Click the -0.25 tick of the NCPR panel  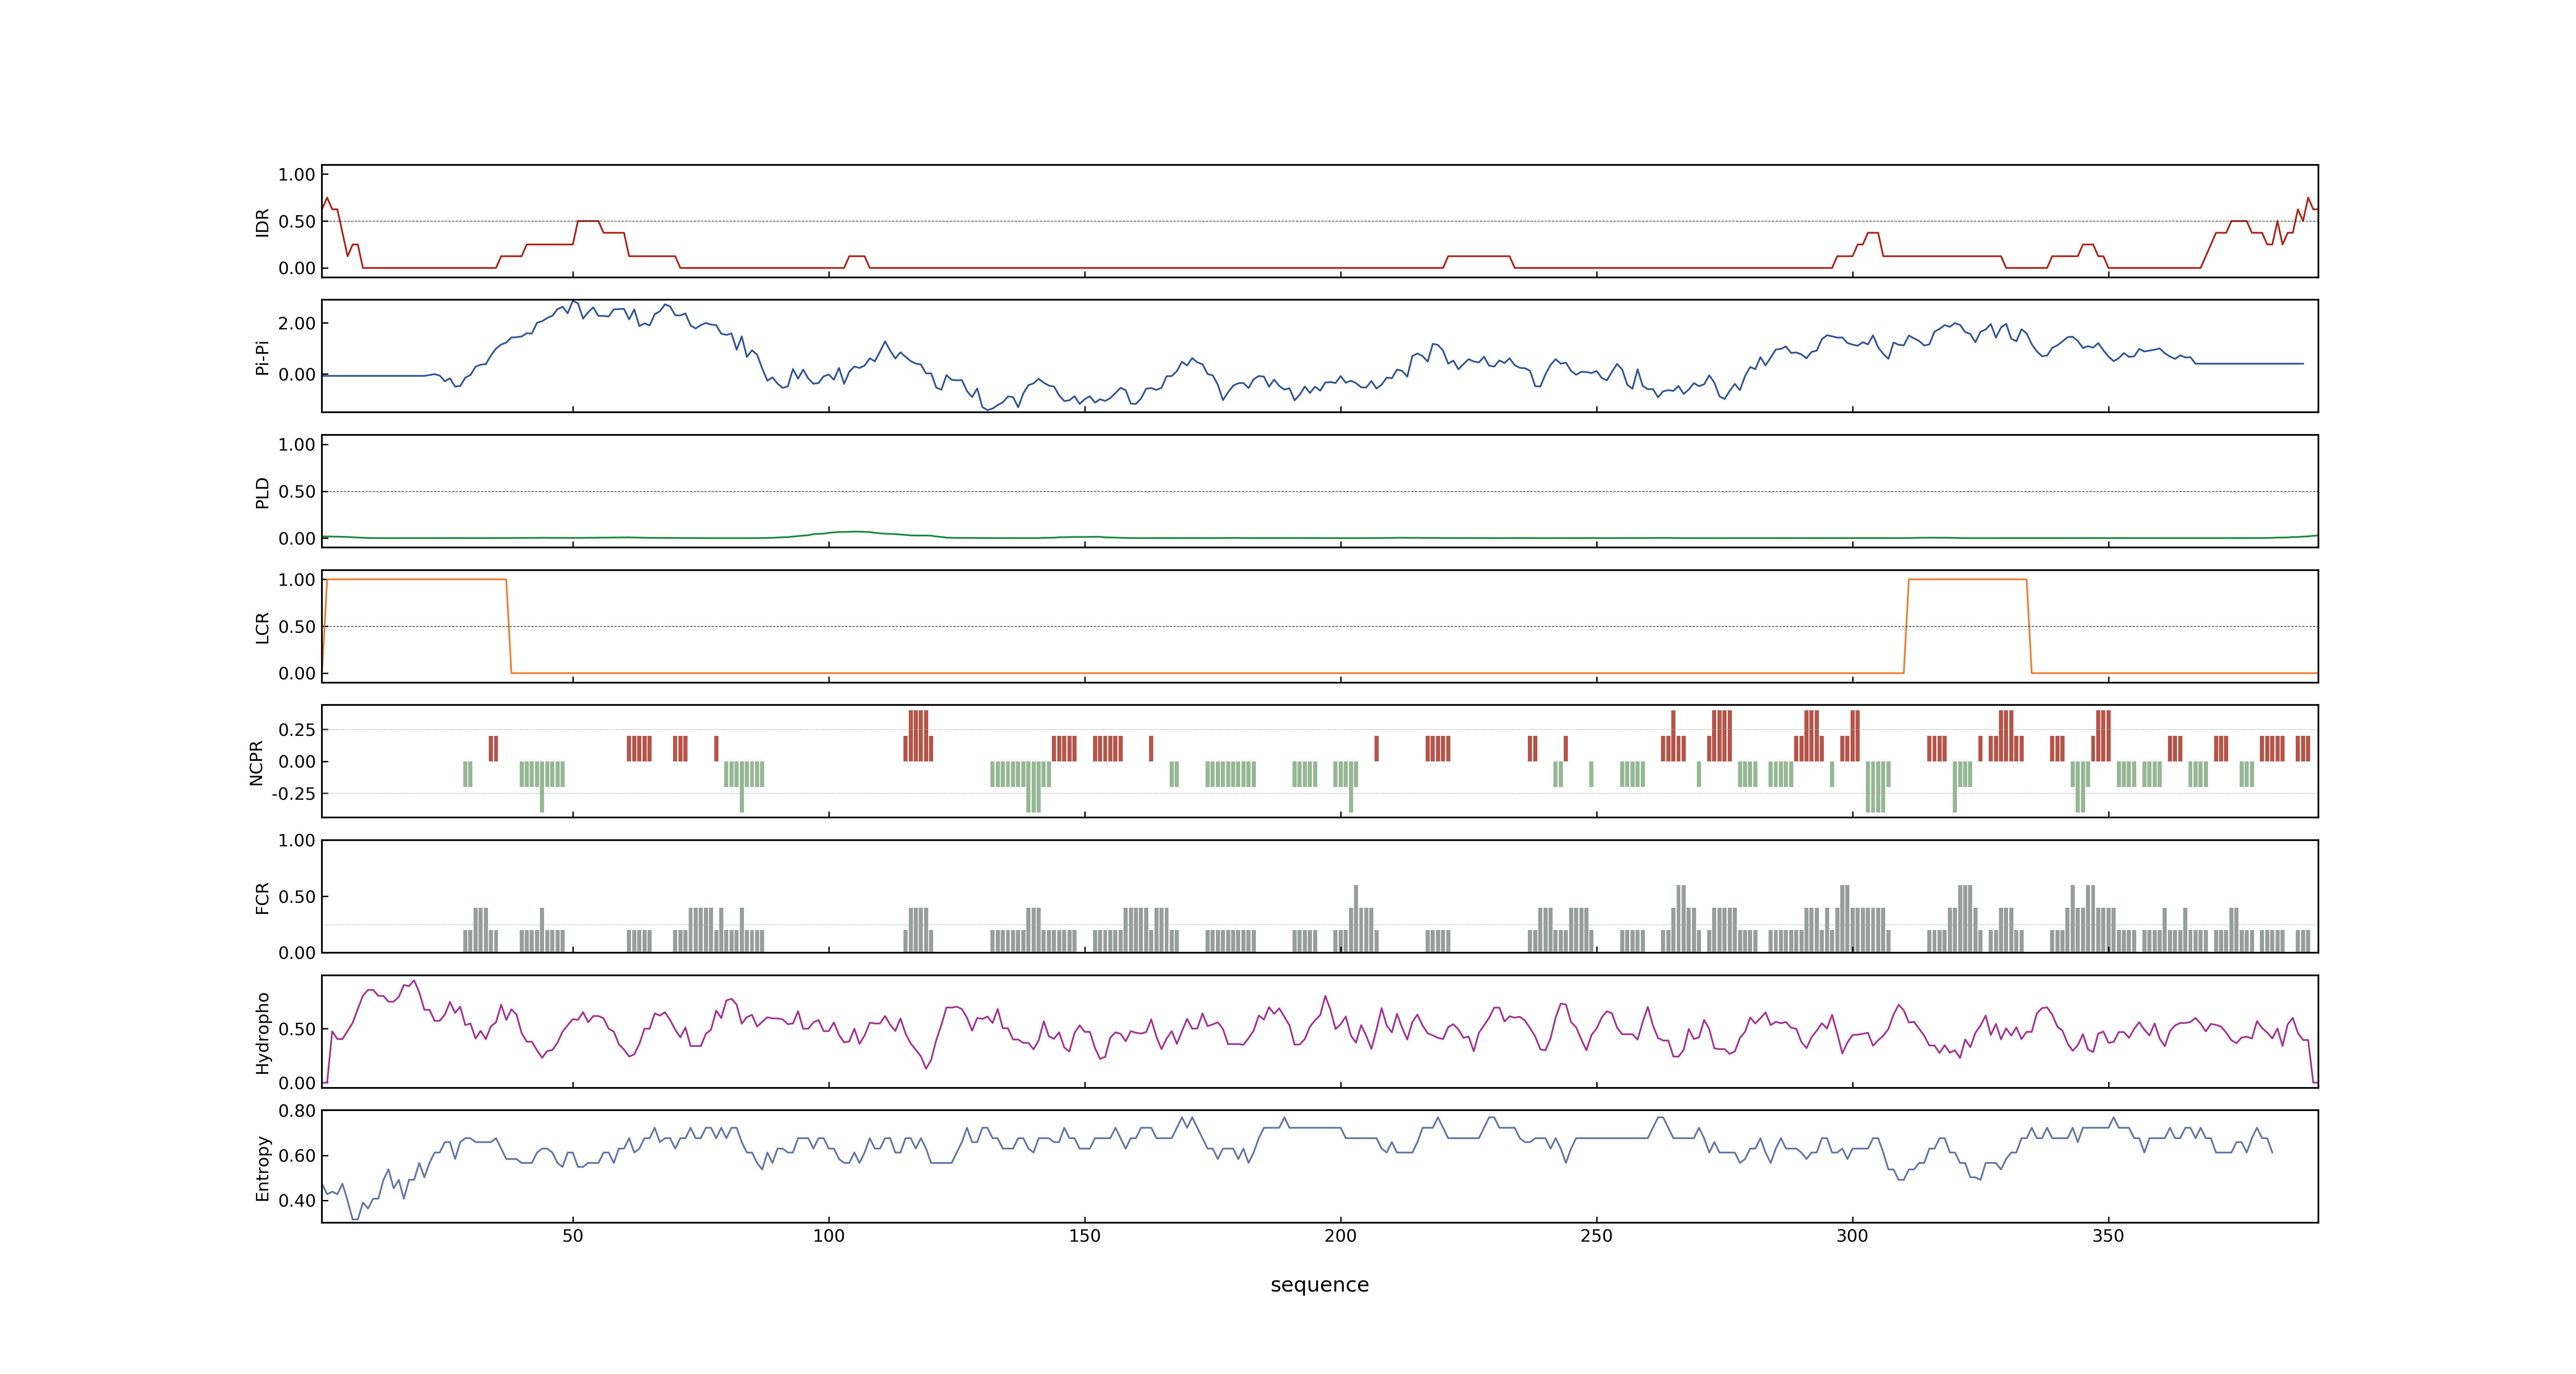[x=293, y=794]
